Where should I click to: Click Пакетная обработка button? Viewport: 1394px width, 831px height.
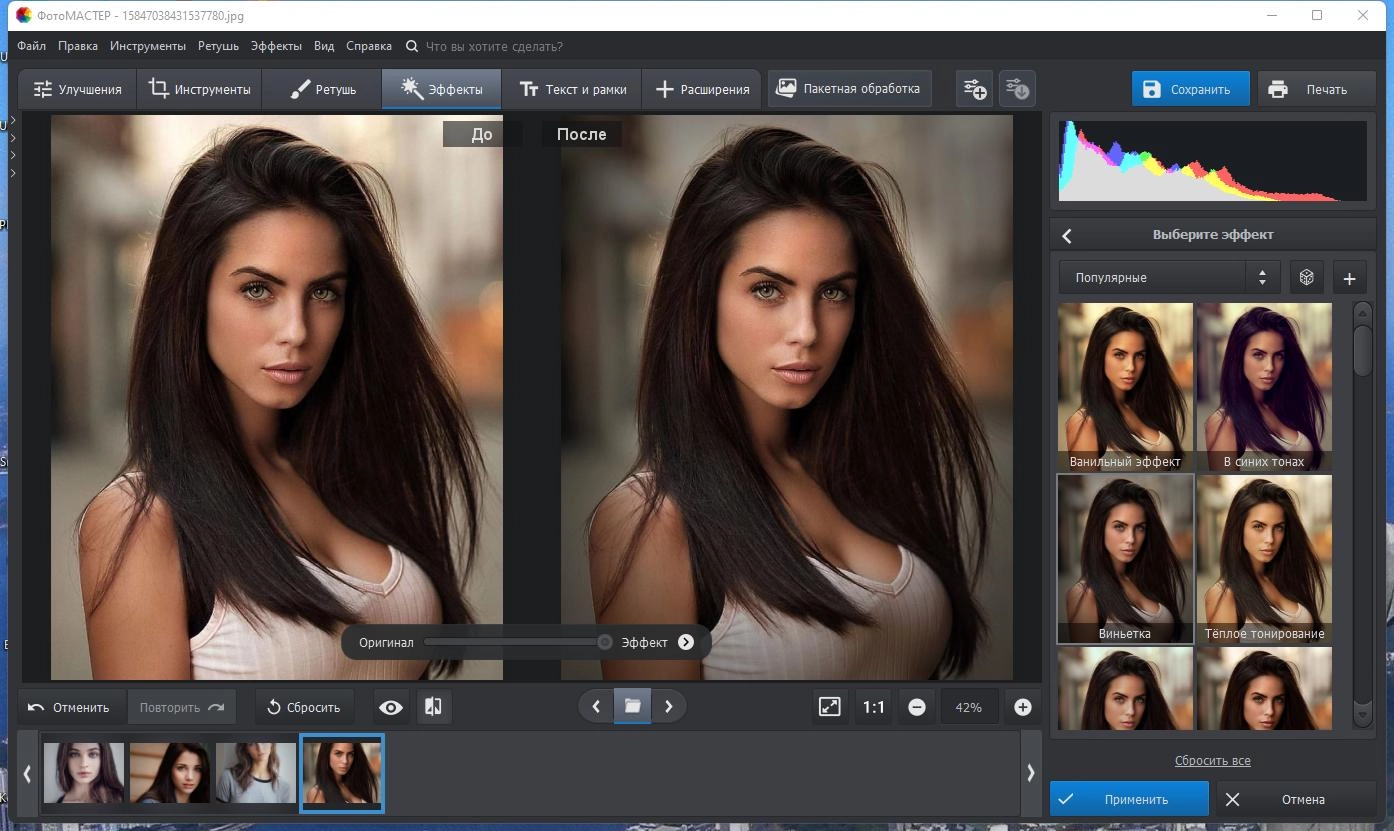[x=849, y=88]
